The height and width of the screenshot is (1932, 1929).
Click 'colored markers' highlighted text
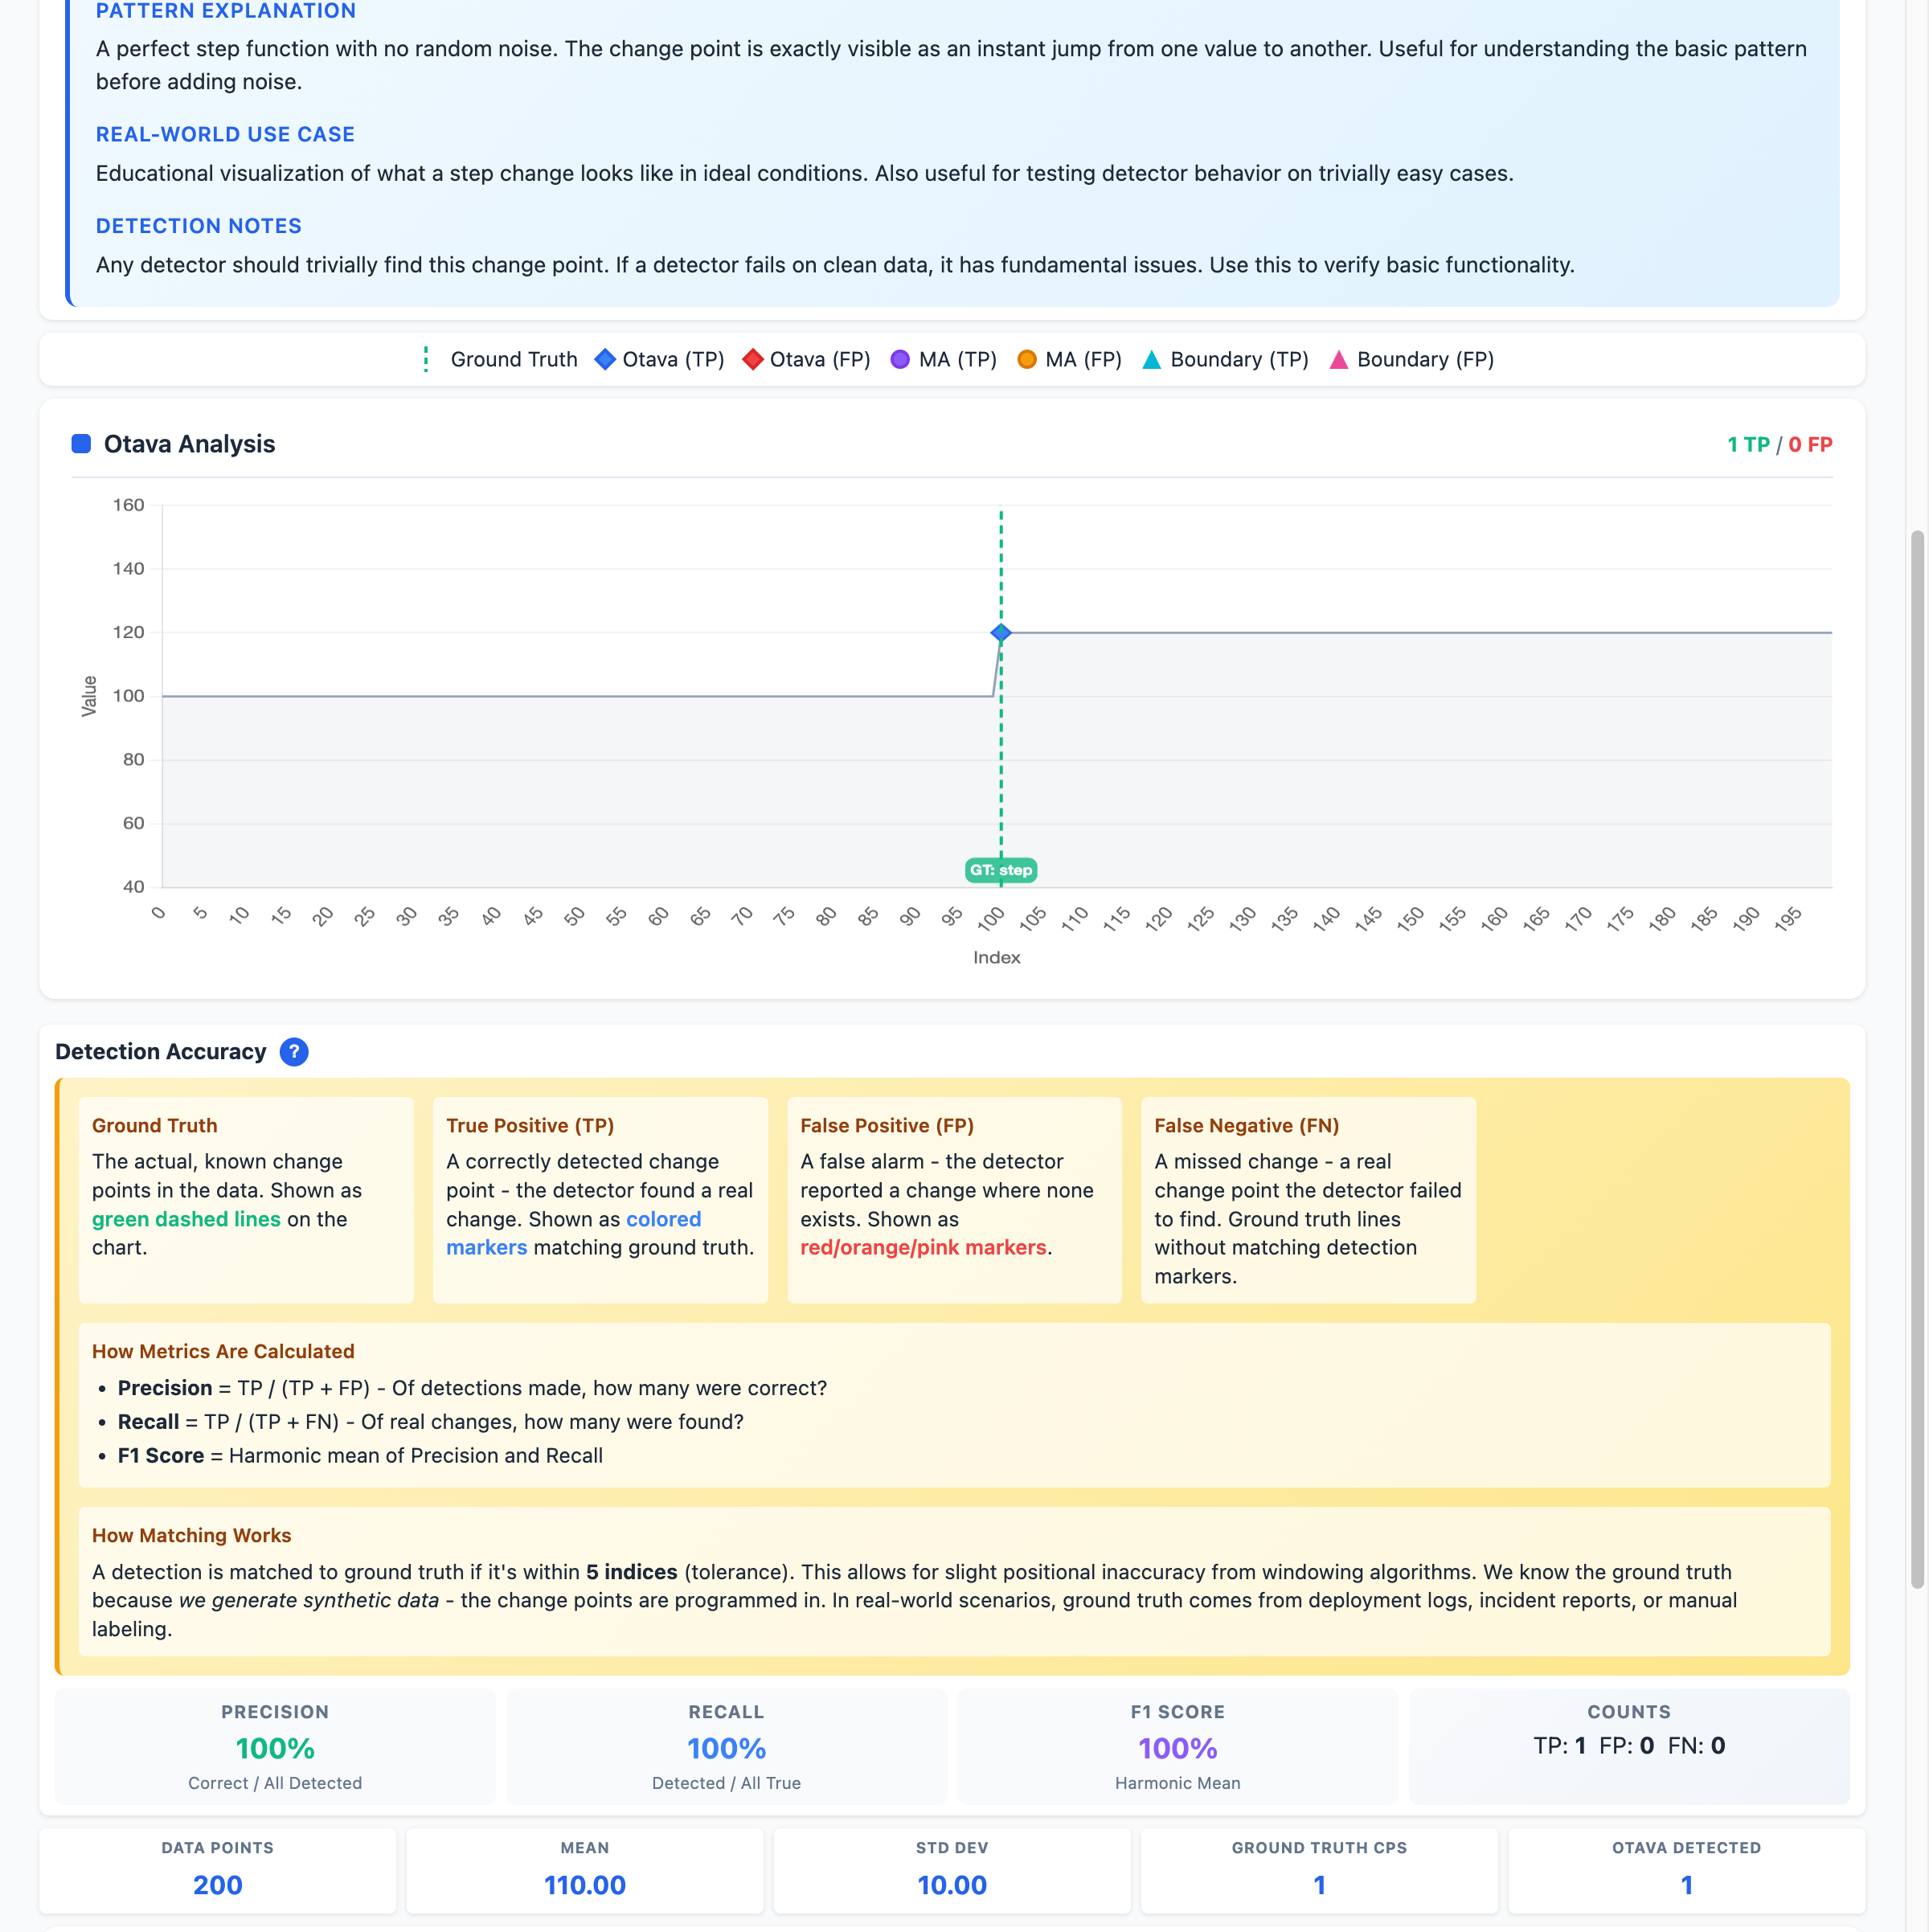(574, 1233)
